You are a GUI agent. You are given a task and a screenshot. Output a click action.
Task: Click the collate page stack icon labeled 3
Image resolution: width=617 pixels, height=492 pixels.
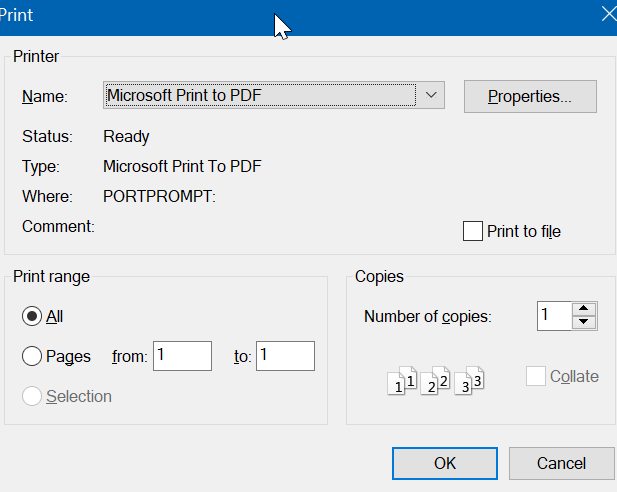click(469, 381)
